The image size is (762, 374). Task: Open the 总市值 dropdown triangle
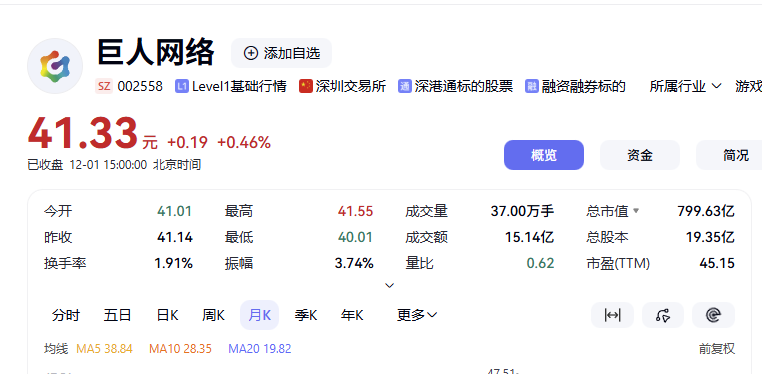click(x=636, y=211)
